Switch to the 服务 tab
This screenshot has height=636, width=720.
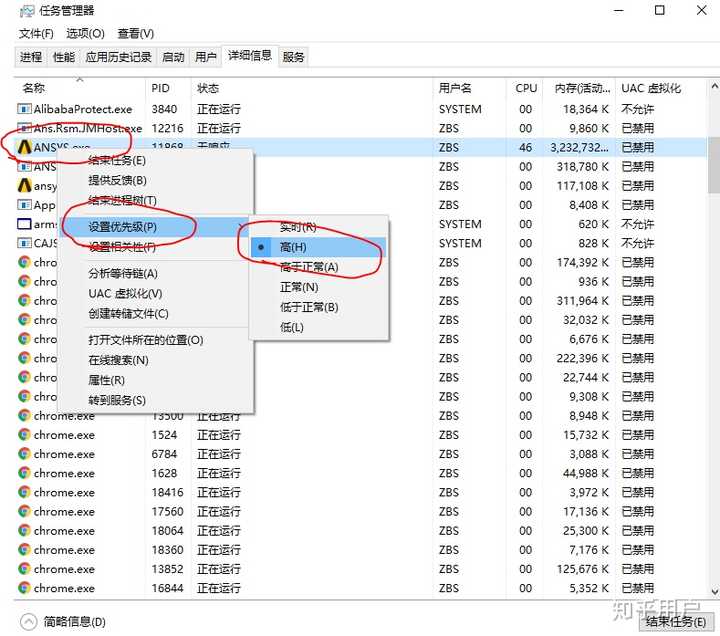coord(293,57)
